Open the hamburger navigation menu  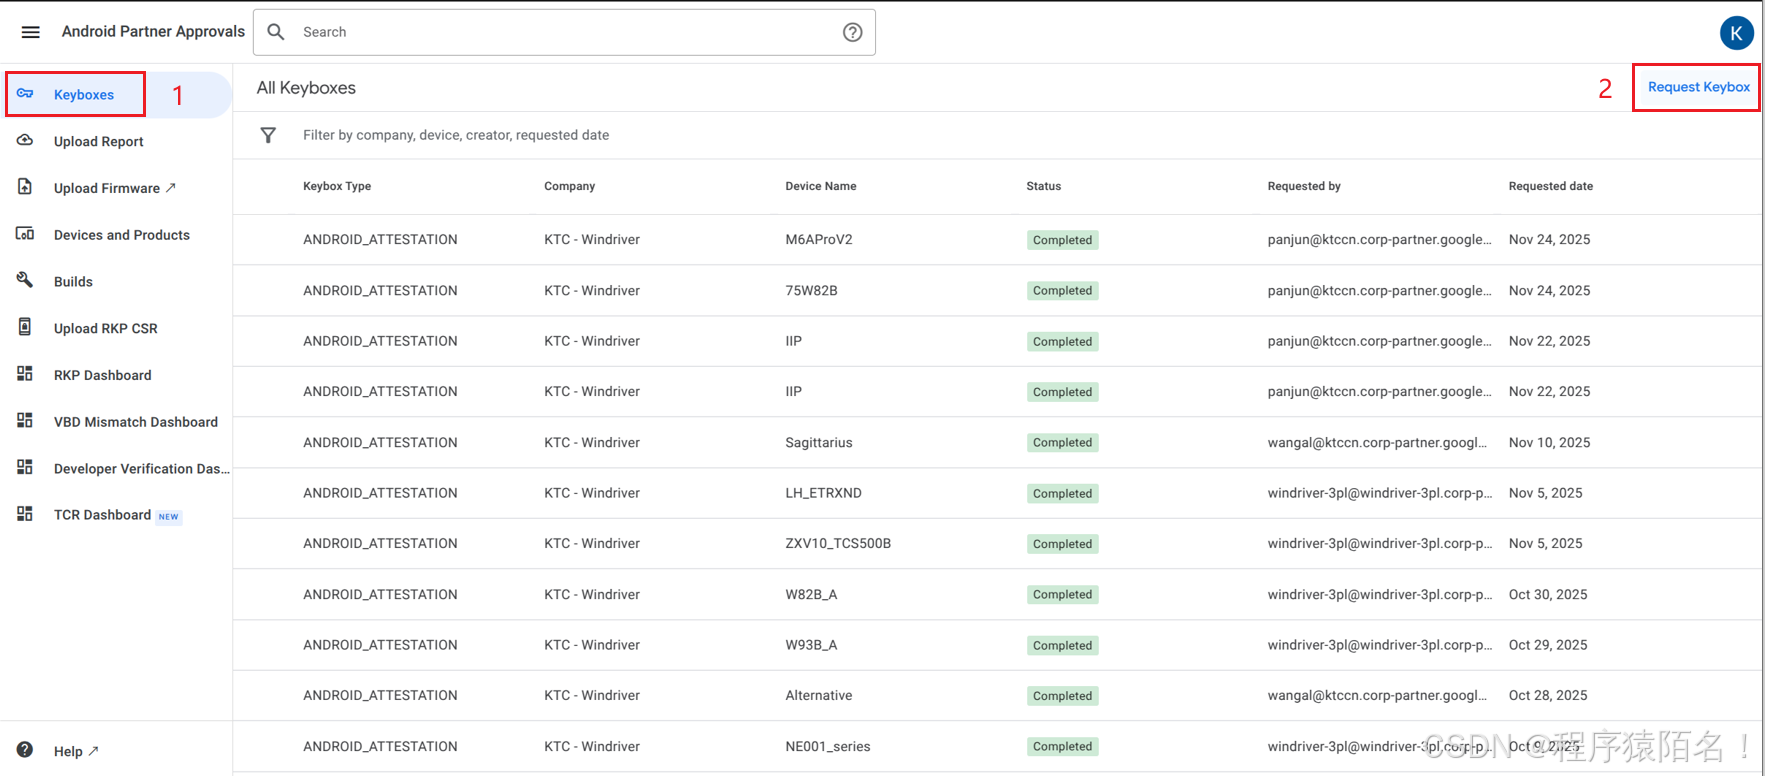point(31,32)
